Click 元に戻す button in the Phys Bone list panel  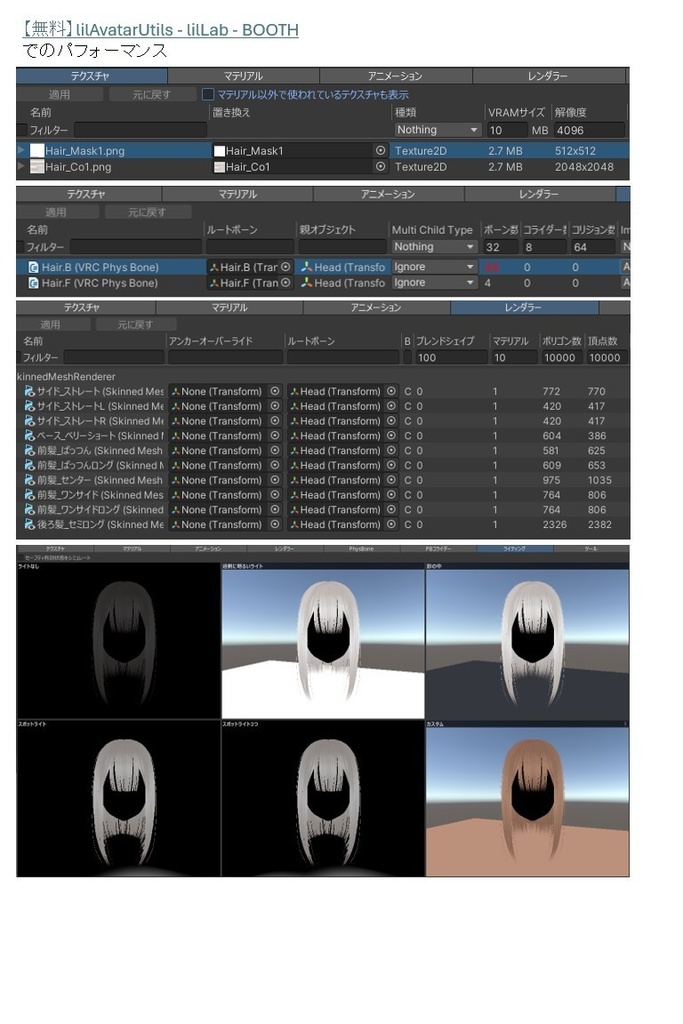coord(148,212)
